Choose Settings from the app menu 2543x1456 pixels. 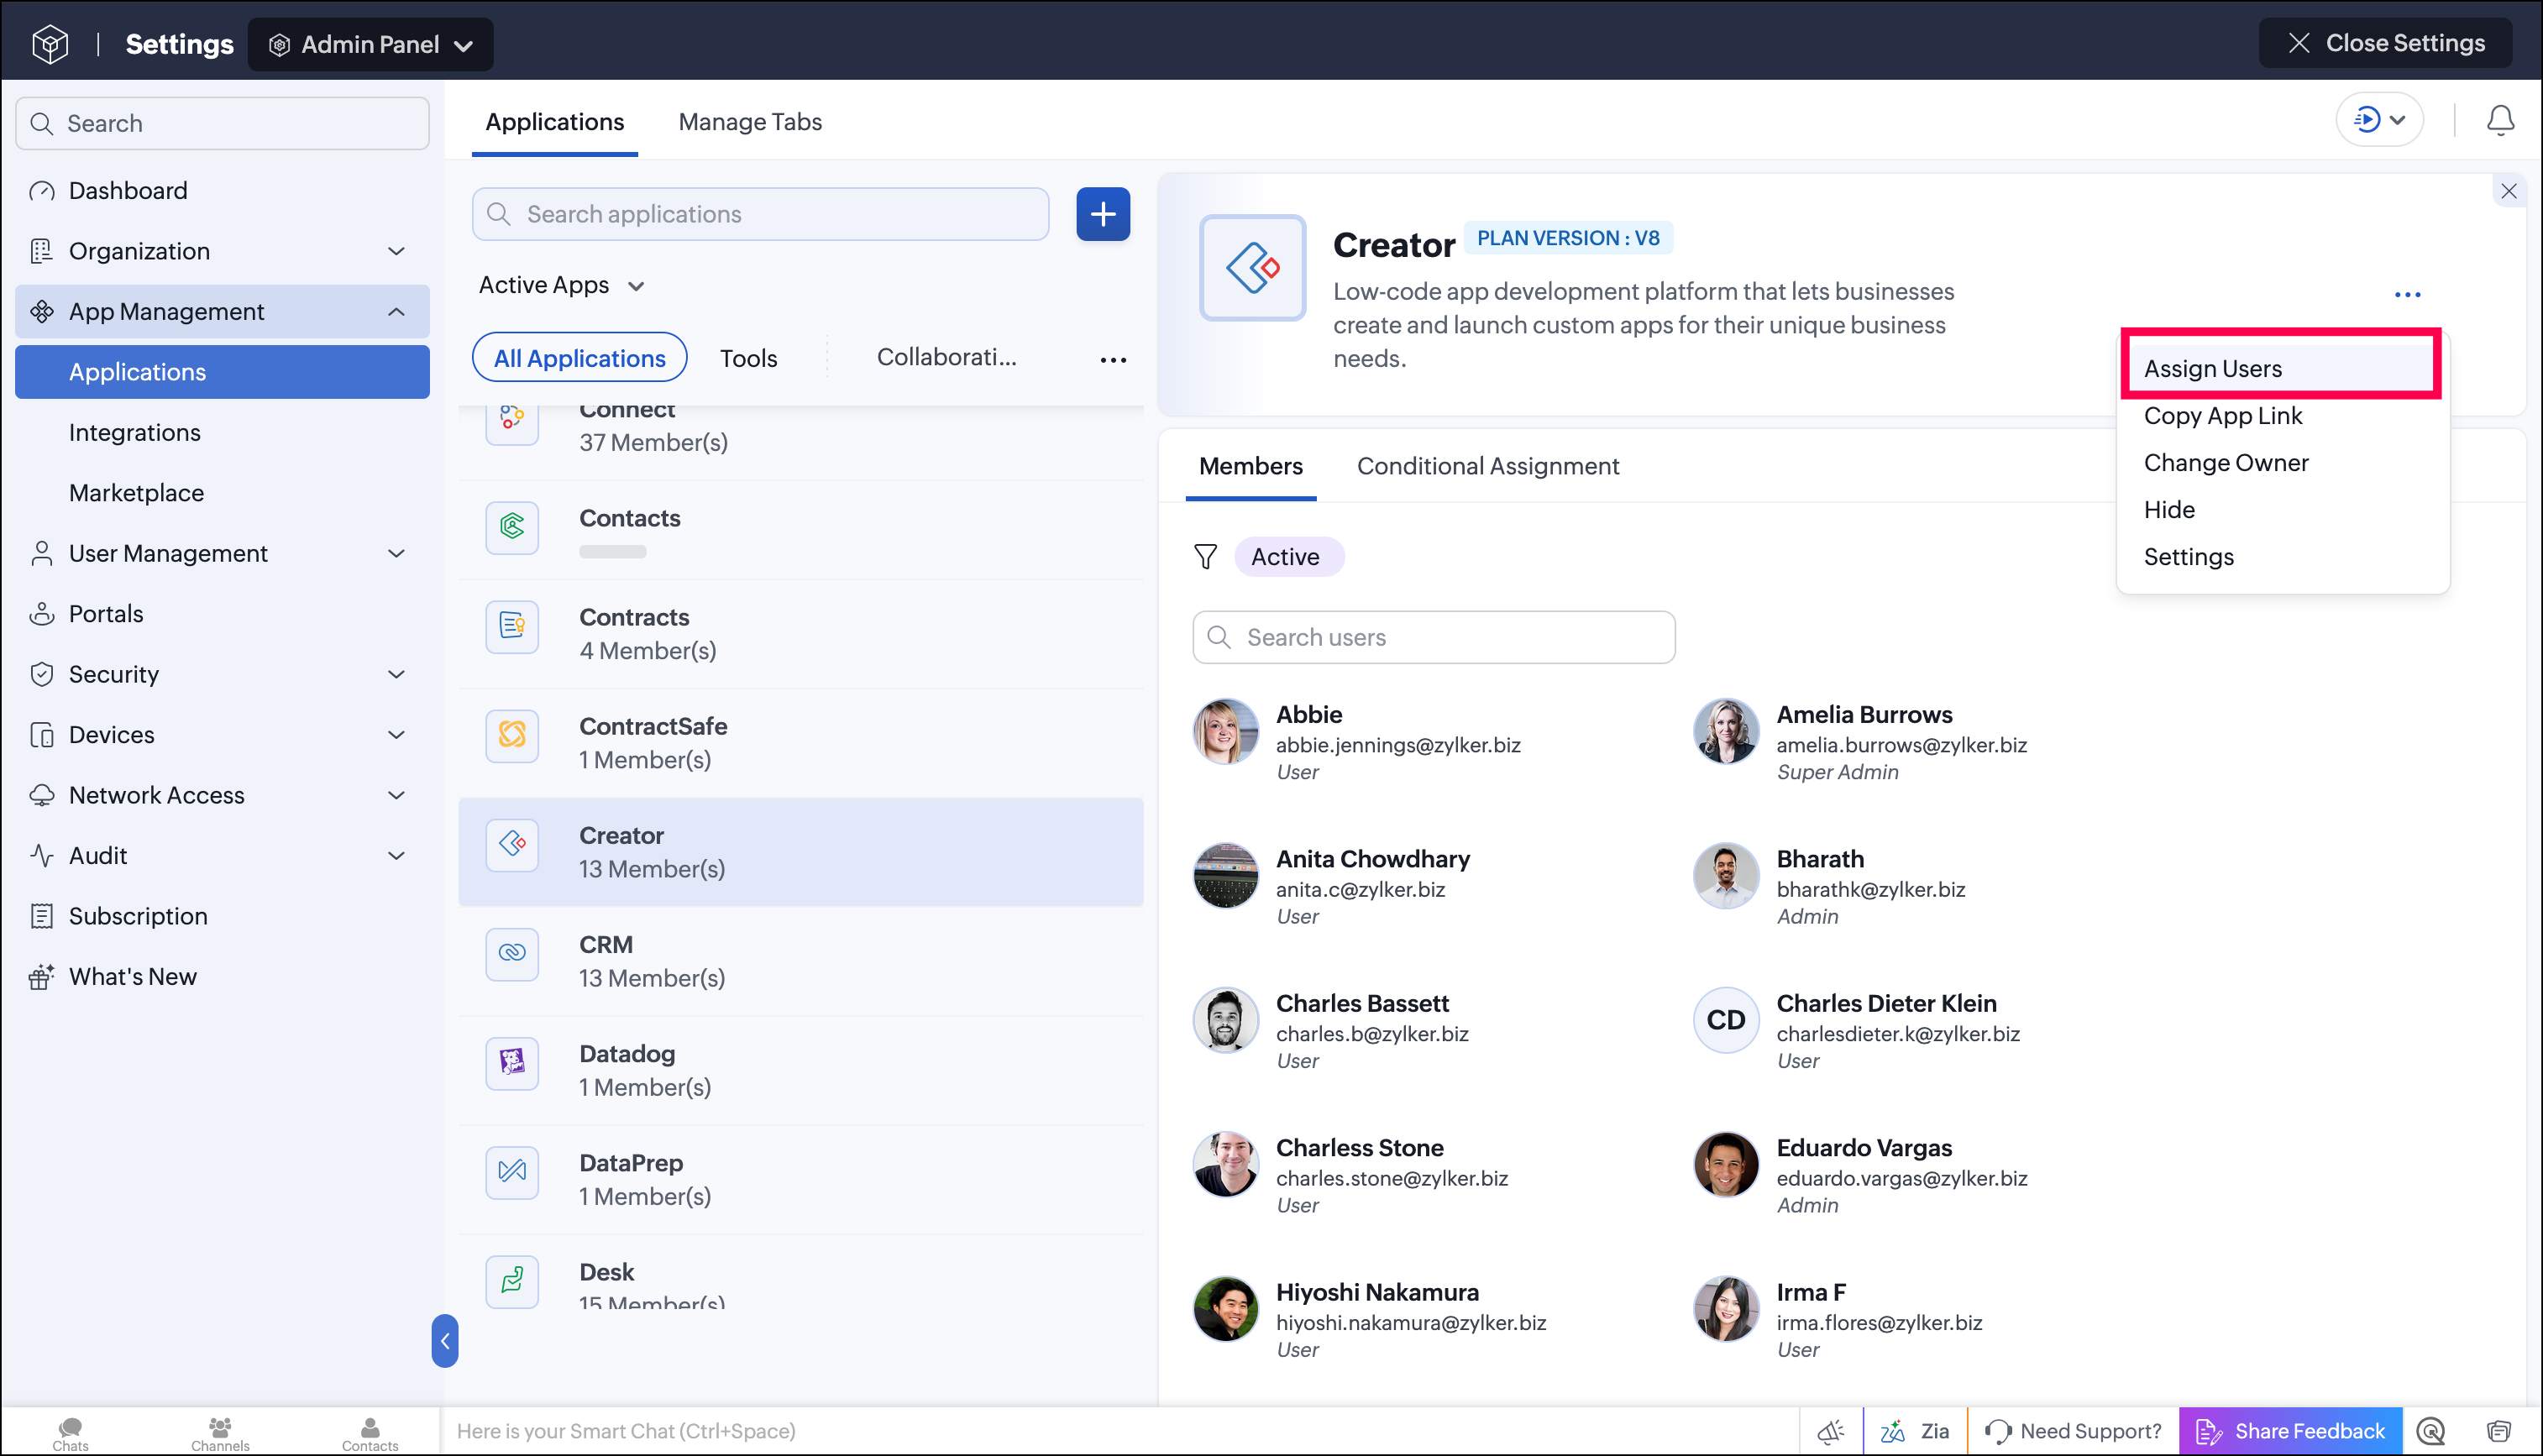[x=2188, y=557]
